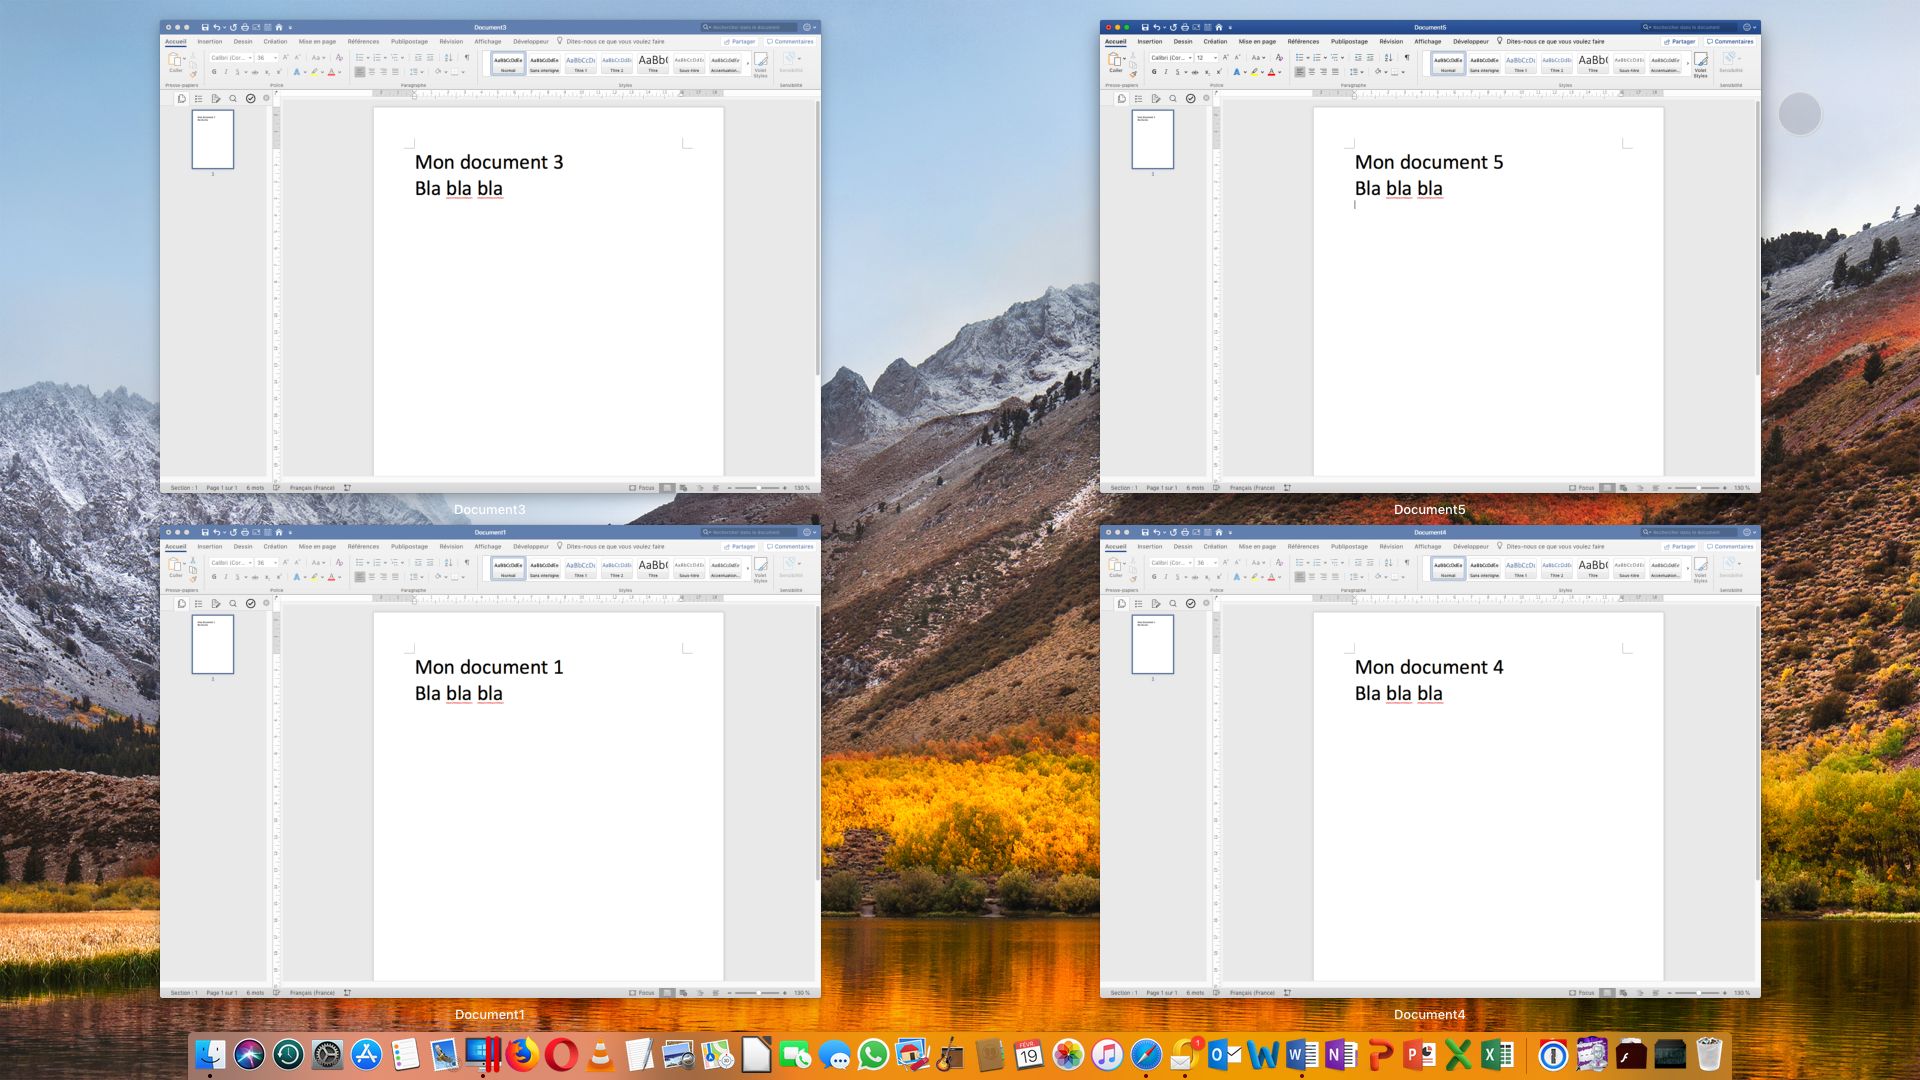
Task: Open the search pane icon in Document3 sidebar
Action: pyautogui.click(x=233, y=99)
